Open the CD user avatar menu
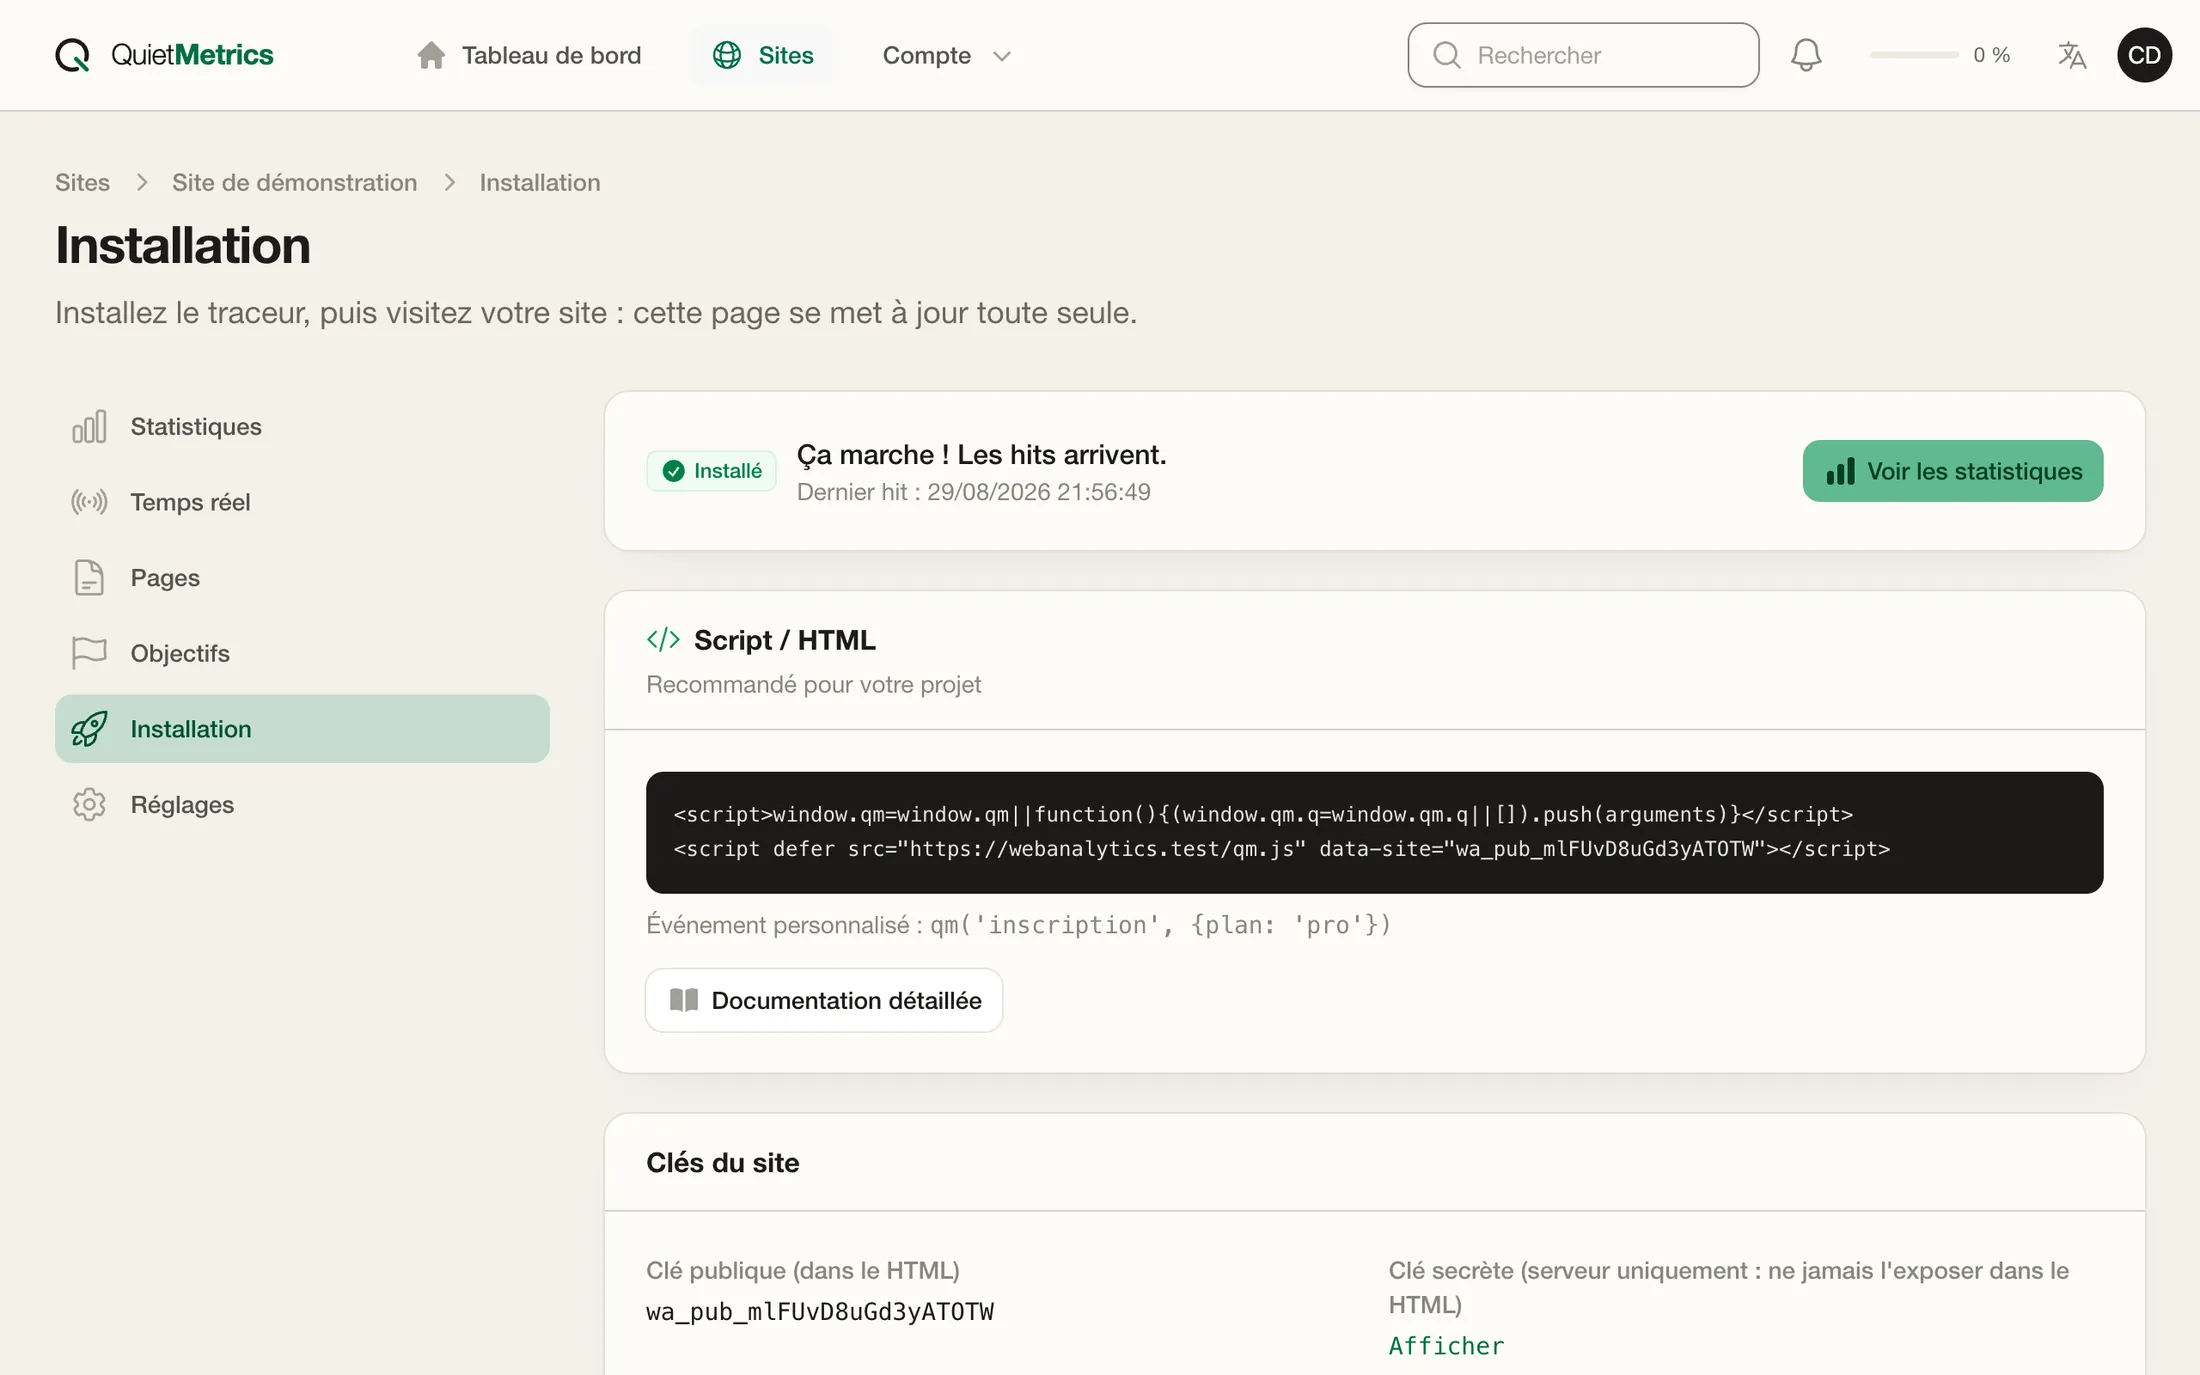 (2144, 55)
